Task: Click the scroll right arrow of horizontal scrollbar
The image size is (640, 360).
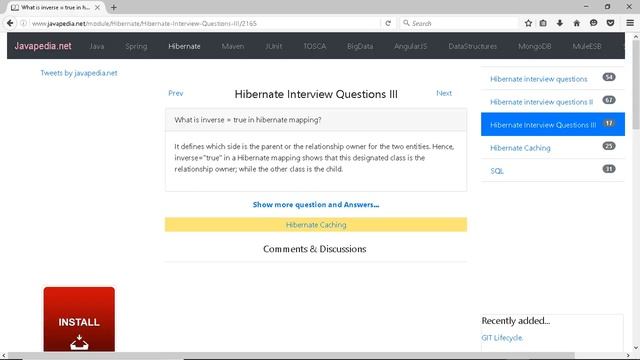Action: coord(628,356)
